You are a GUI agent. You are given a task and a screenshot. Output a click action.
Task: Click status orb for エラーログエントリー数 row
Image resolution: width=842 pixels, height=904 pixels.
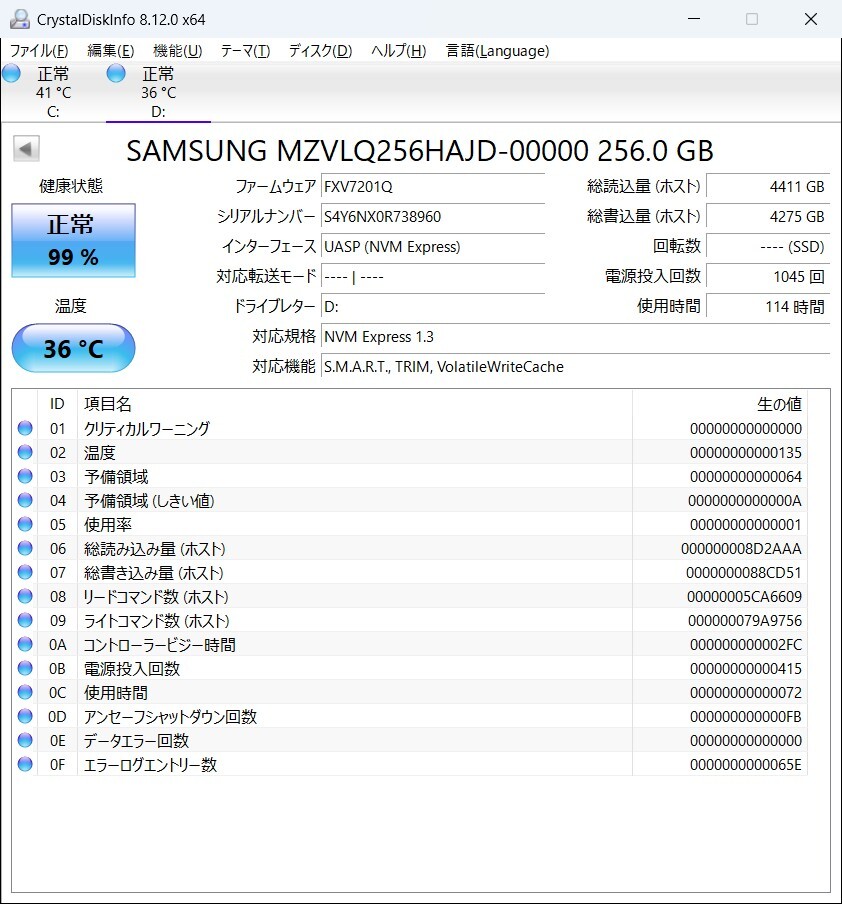25,765
